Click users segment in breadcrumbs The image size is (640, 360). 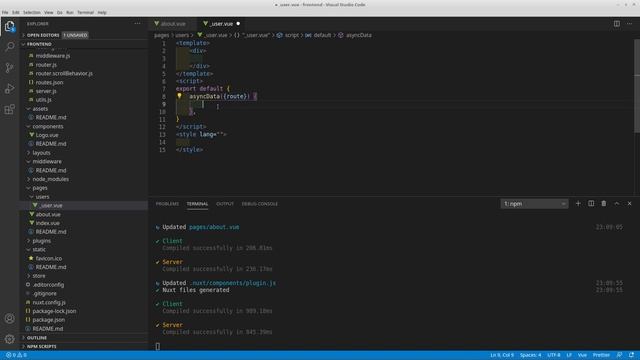(182, 35)
